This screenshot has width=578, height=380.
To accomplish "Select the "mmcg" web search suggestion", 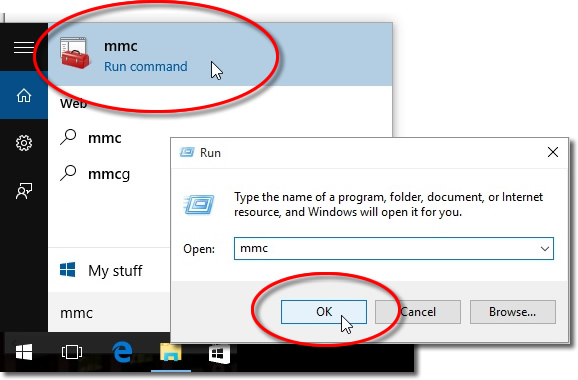I will tap(109, 173).
